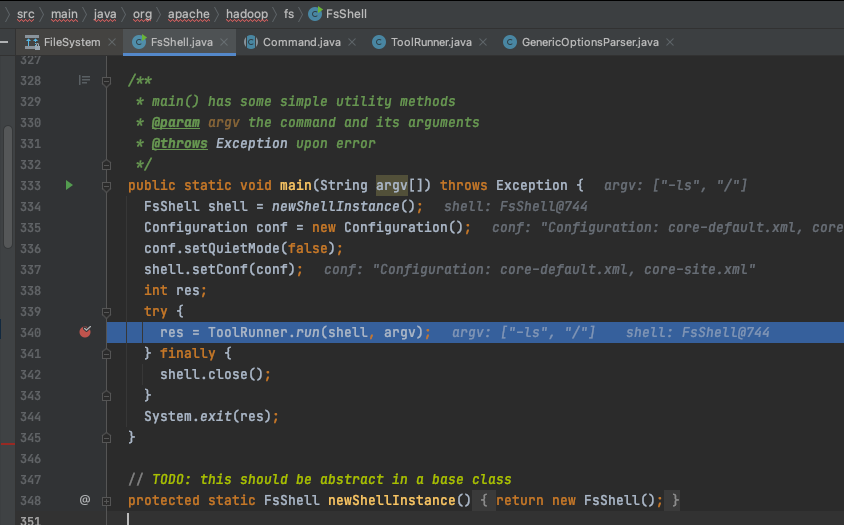Collapse the main method fold at line 333
The width and height of the screenshot is (844, 525).
click(107, 186)
